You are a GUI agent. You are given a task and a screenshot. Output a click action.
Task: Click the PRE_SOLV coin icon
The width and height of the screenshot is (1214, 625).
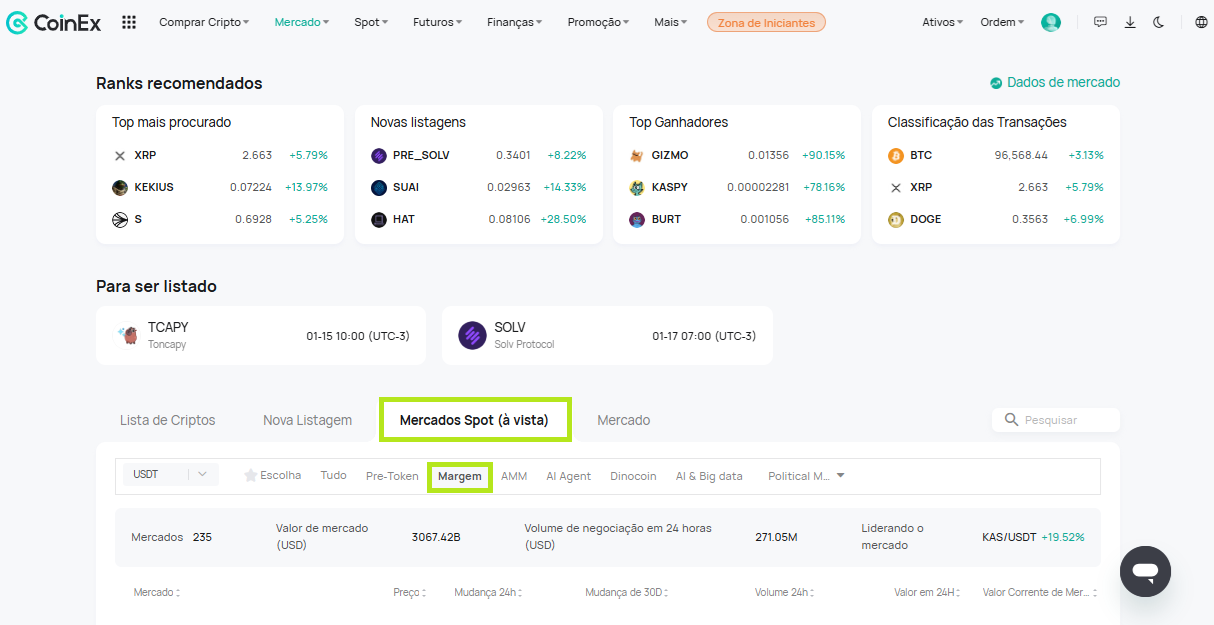379,156
